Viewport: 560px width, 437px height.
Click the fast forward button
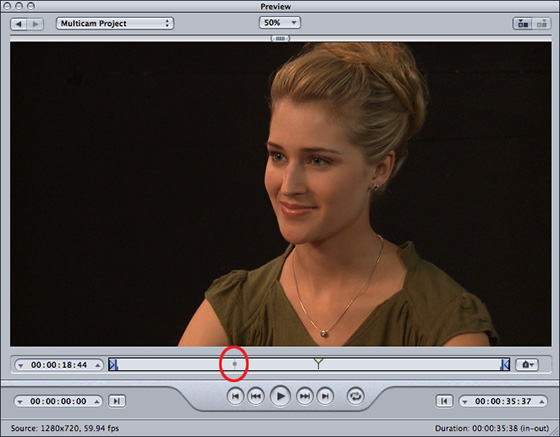[x=305, y=396]
